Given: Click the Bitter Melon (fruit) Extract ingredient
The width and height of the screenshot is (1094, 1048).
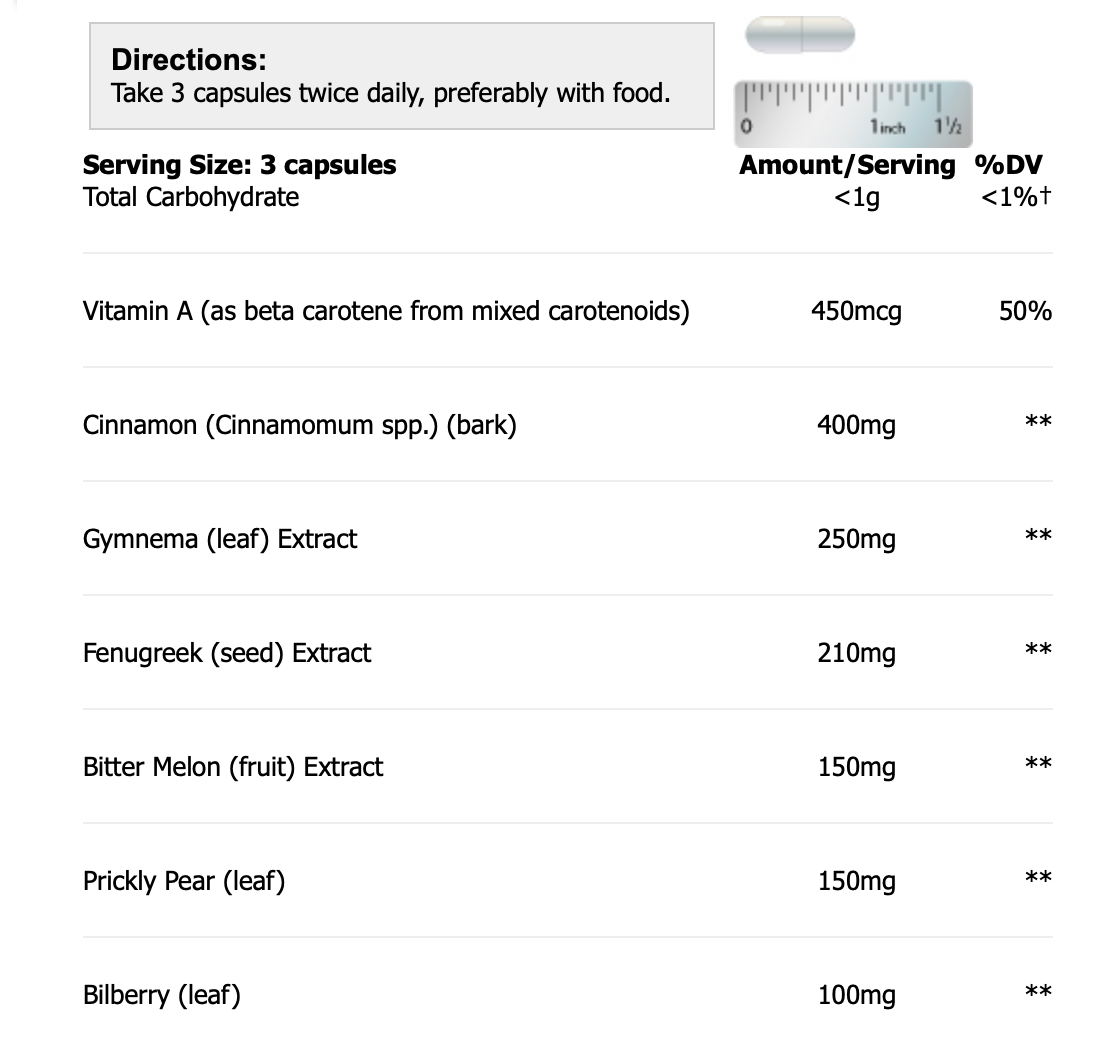Looking at the screenshot, I should click(233, 767).
